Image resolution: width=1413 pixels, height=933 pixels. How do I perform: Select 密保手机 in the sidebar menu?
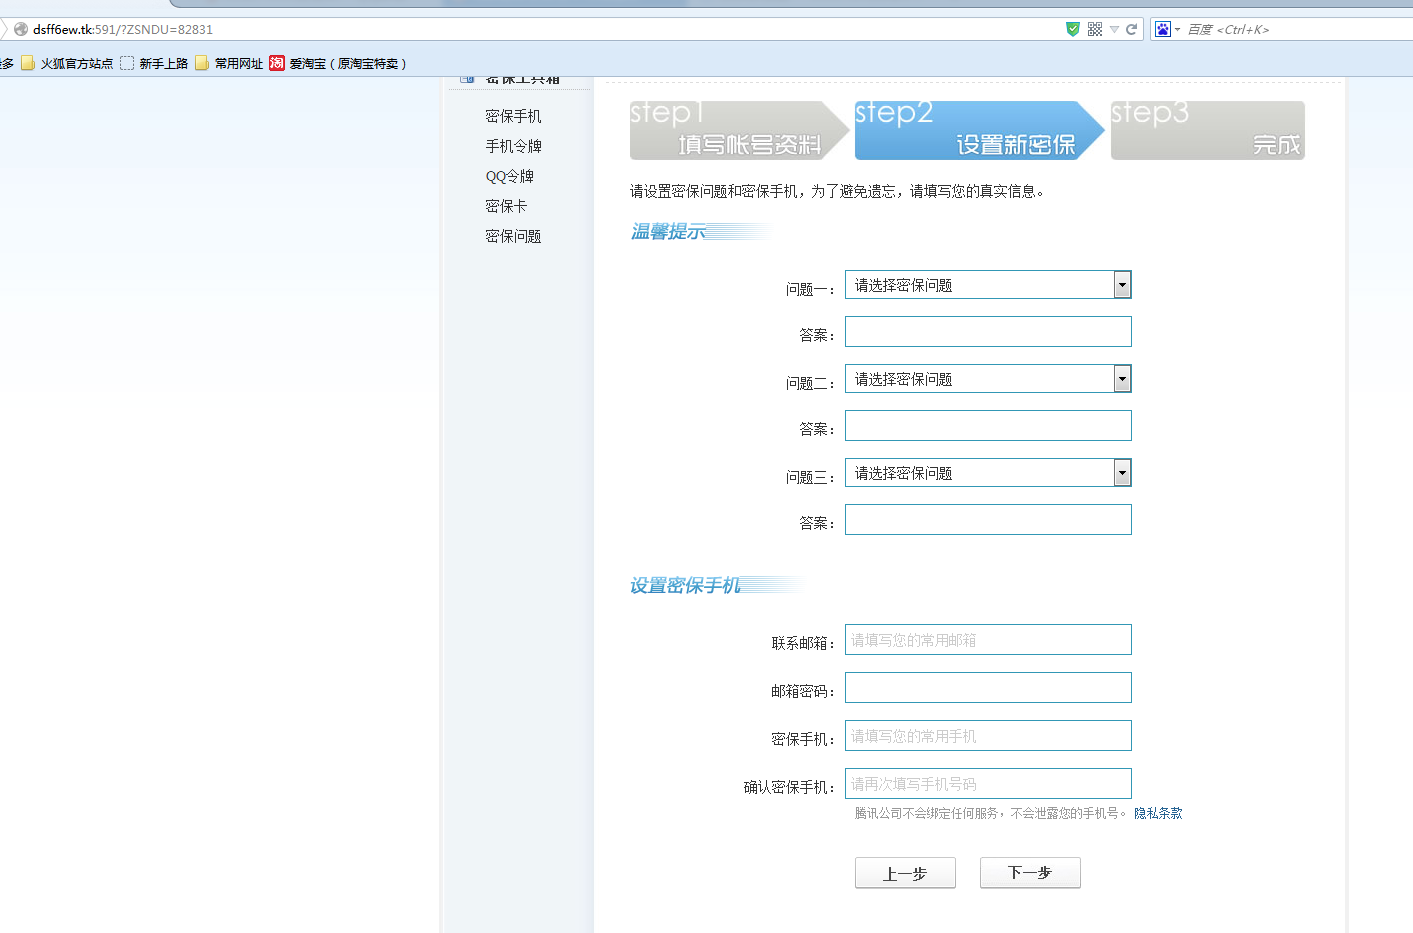point(513,116)
